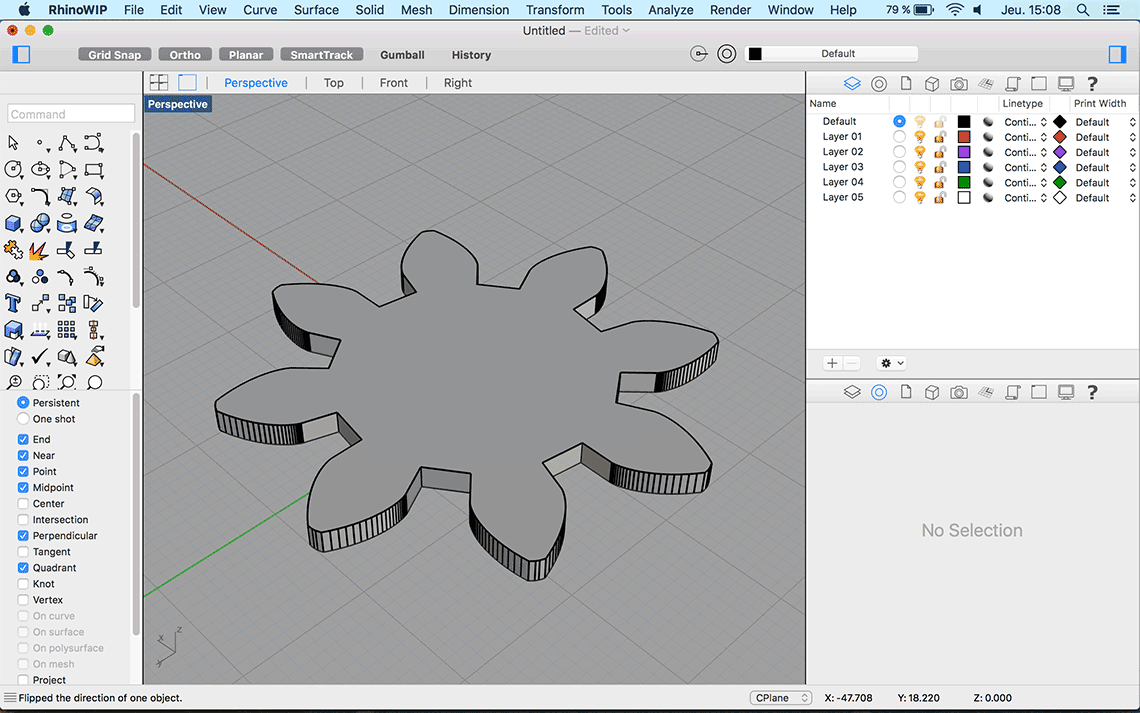1140x713 pixels.
Task: Select the Text object T tool
Action: point(12,303)
